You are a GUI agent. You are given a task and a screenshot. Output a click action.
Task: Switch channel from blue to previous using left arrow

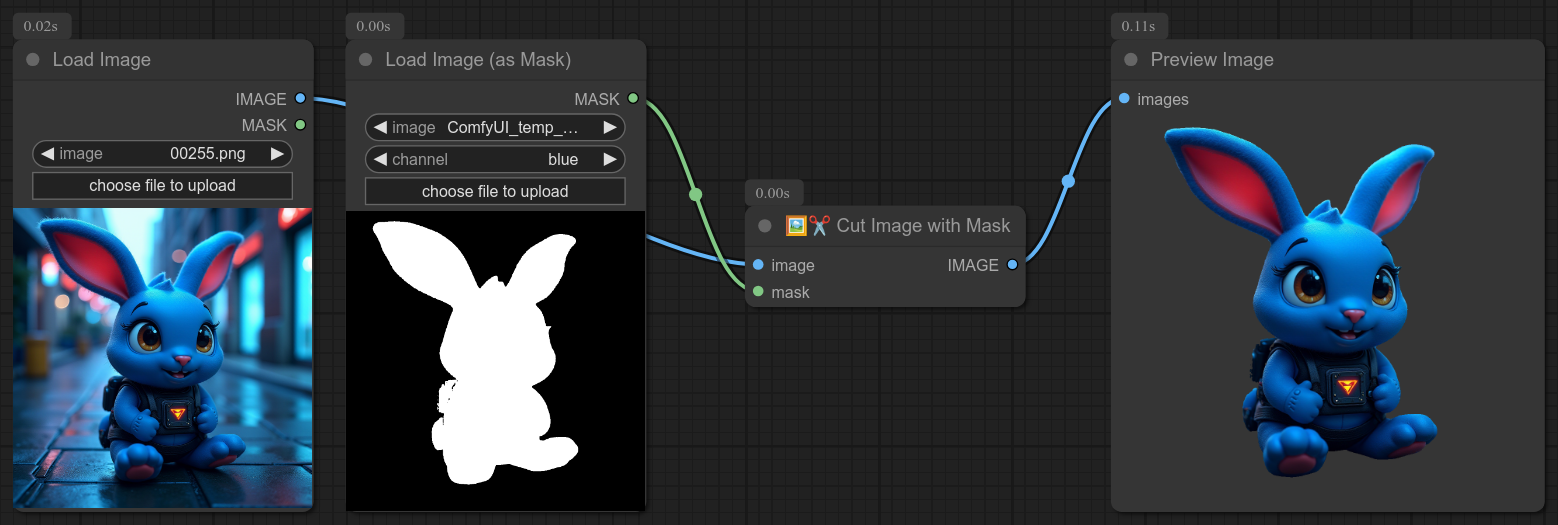(380, 160)
